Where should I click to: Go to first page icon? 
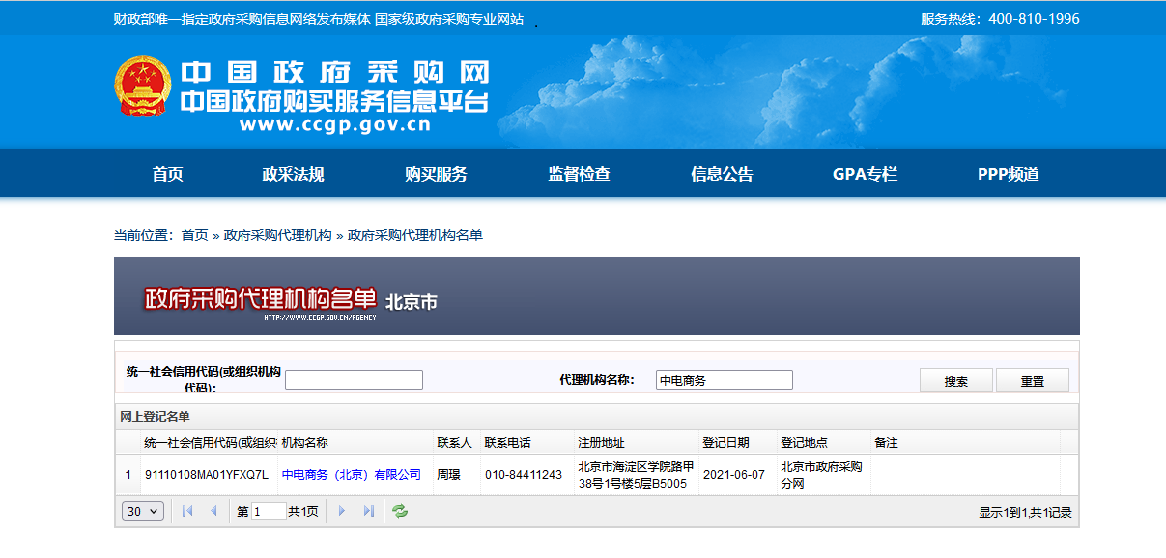click(x=187, y=511)
